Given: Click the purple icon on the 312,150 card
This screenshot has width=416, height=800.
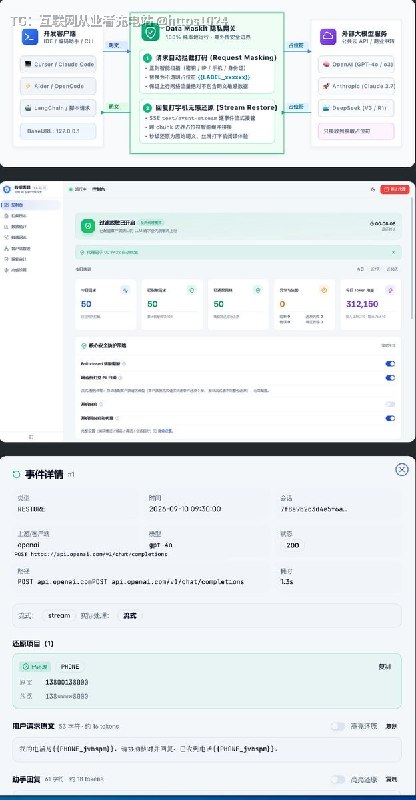Looking at the screenshot, I should point(390,290).
